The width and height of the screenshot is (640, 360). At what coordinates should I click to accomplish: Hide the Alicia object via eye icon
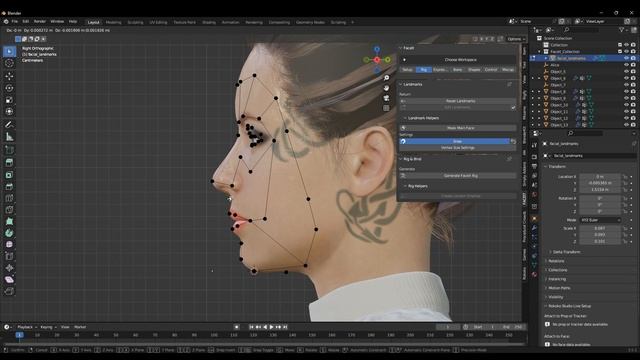click(626, 65)
